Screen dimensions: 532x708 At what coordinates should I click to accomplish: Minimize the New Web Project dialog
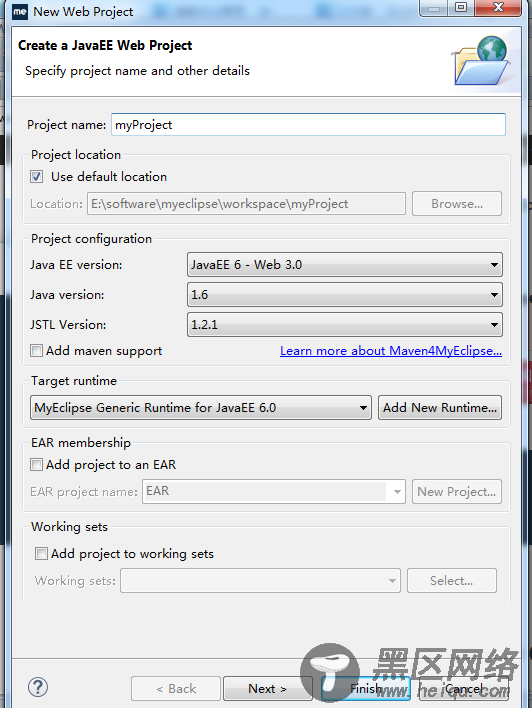click(434, 8)
